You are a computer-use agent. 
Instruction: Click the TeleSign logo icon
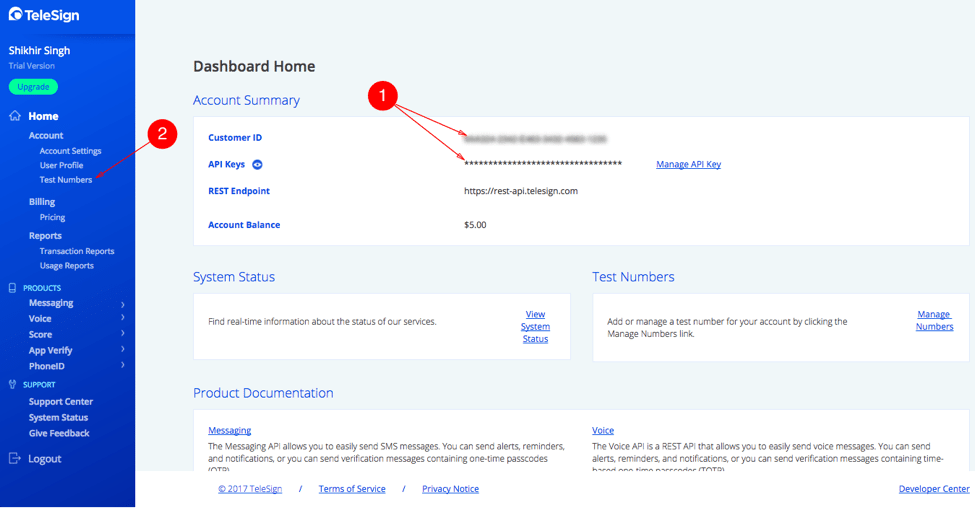click(16, 14)
